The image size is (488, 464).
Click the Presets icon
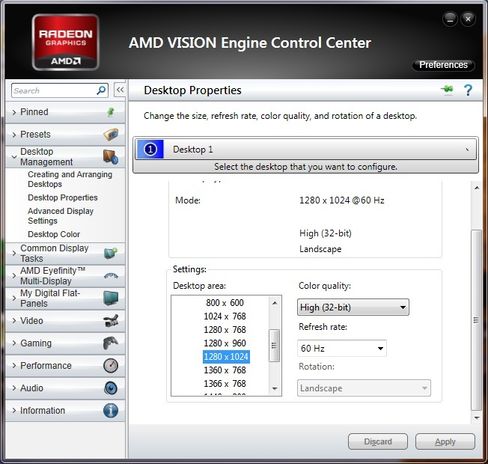tap(111, 134)
